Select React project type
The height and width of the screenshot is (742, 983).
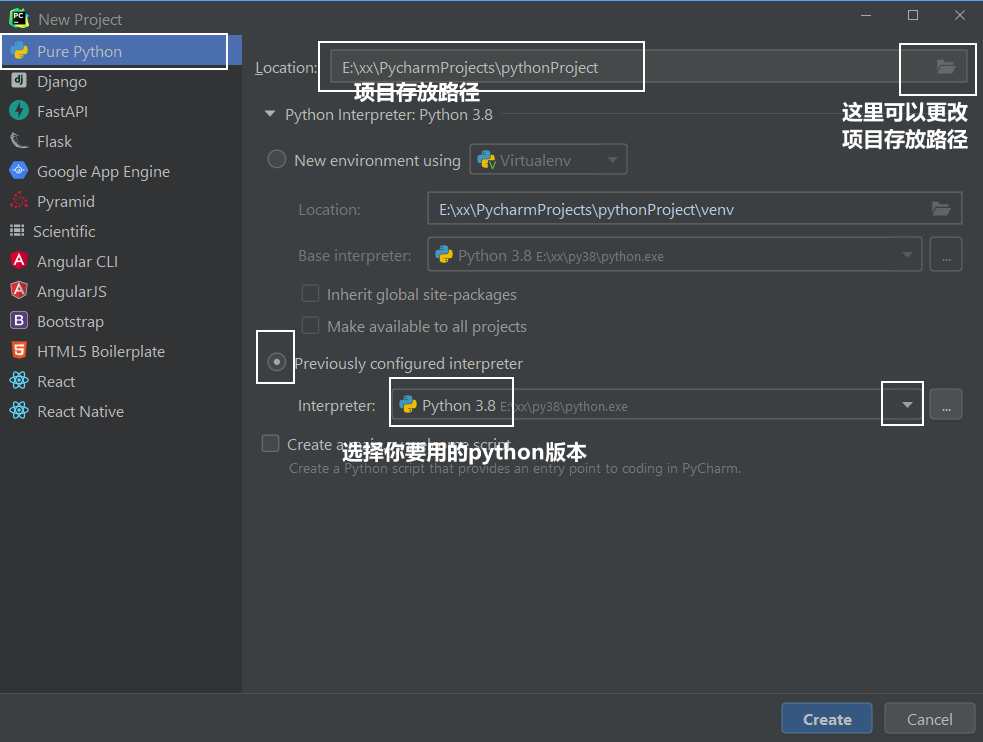click(121, 382)
